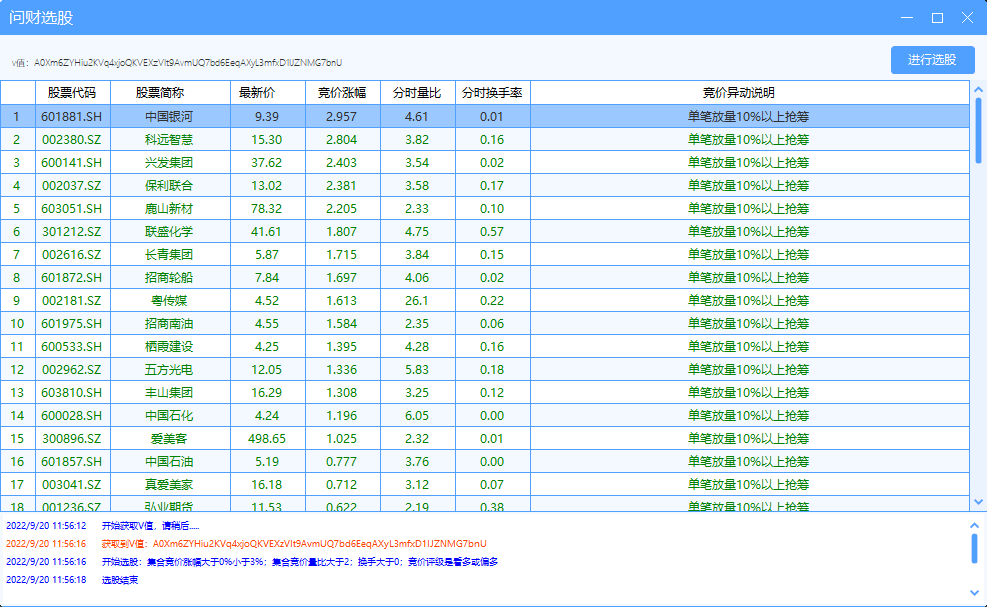The image size is (987, 607).
Task: Sort by 最新价 column header
Action: click(268, 93)
